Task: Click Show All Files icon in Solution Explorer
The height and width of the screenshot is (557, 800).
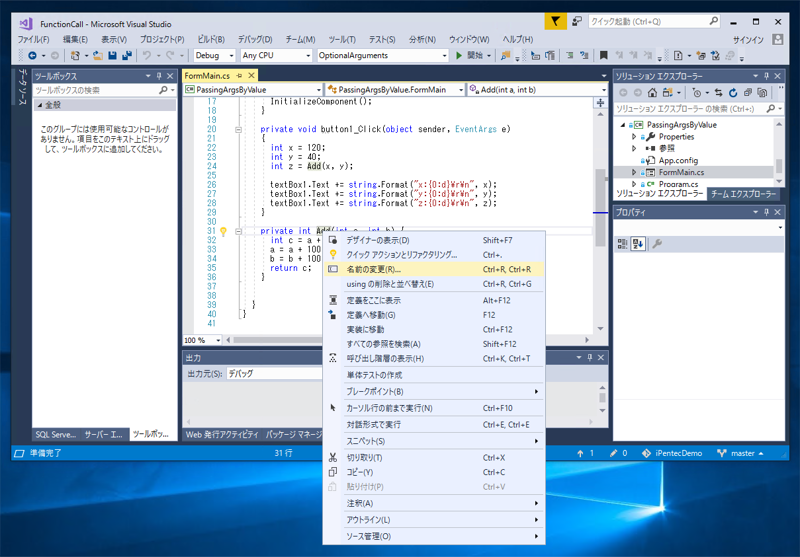Action: (762, 92)
